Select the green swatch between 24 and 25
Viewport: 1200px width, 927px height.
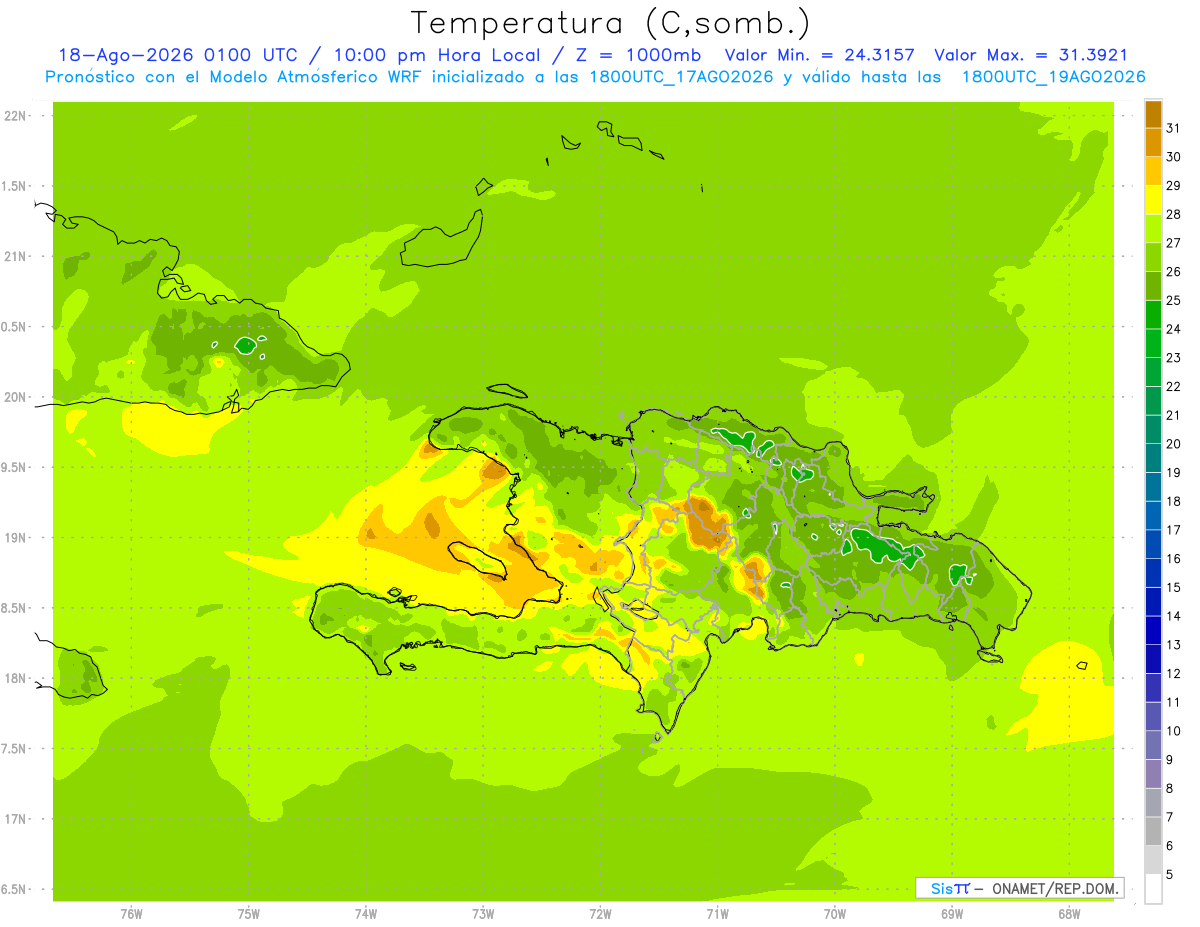tap(1153, 315)
